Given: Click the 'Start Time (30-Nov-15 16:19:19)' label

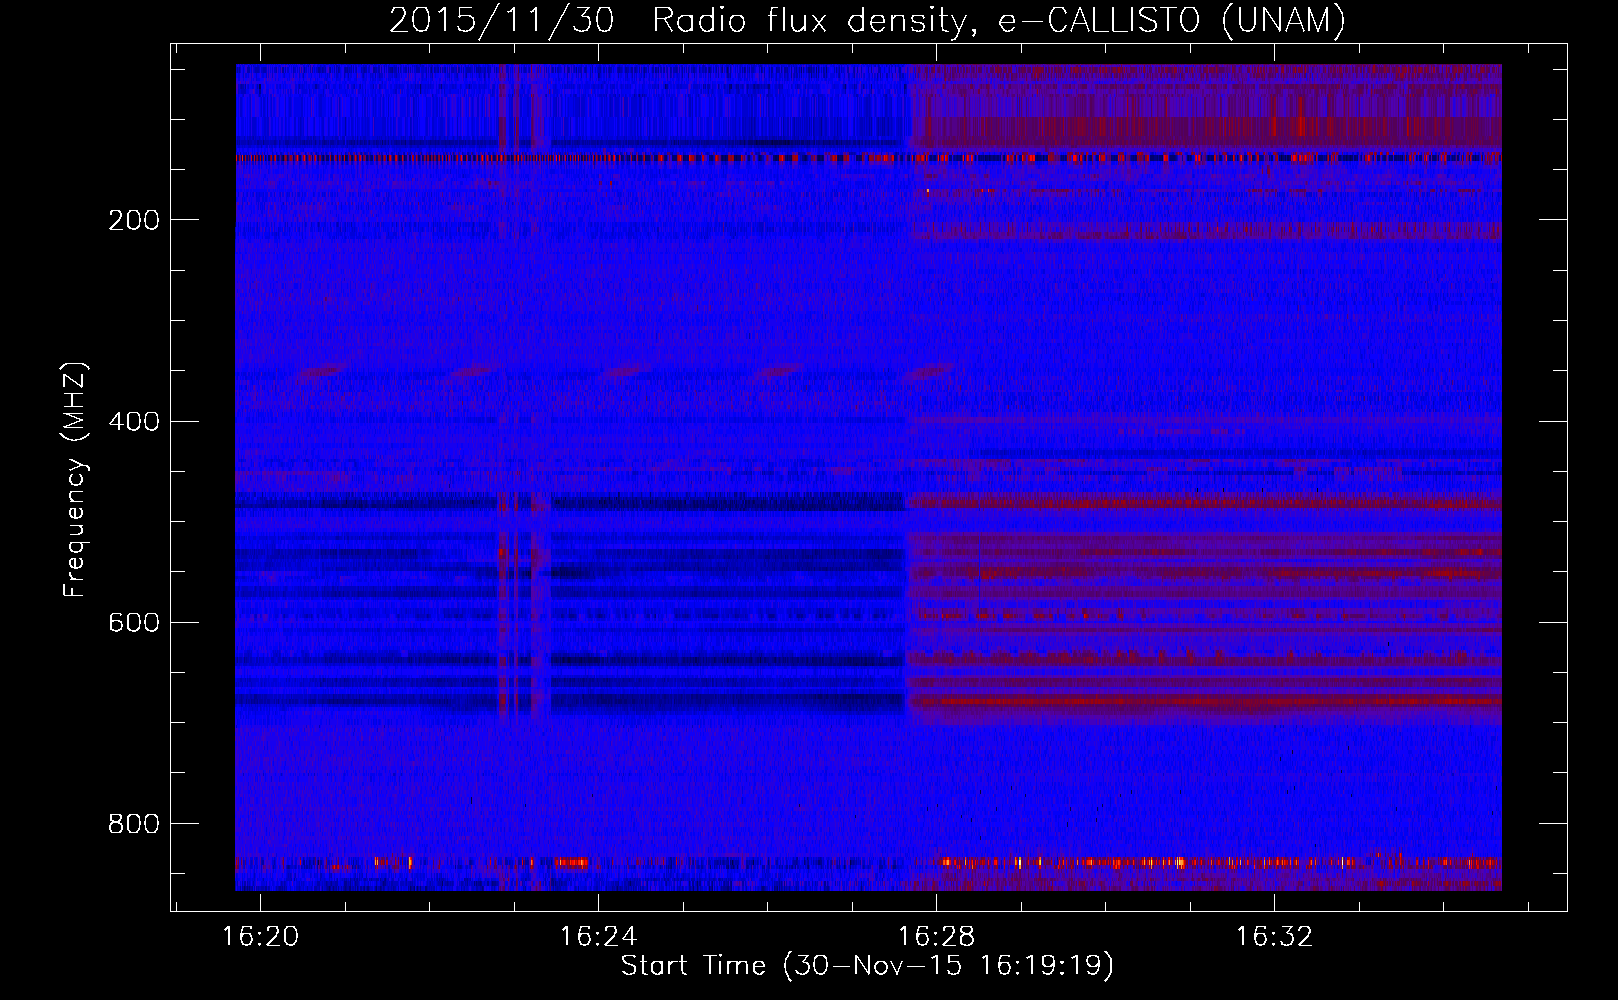Looking at the screenshot, I should coord(867,966).
